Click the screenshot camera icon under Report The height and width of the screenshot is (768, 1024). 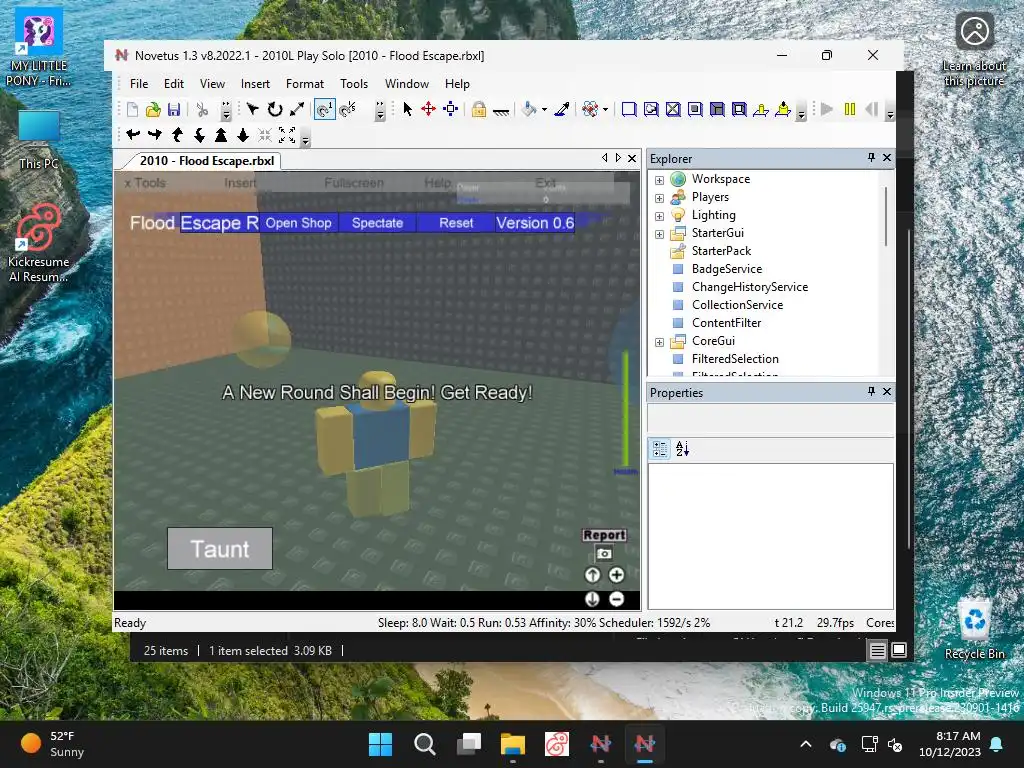604,554
